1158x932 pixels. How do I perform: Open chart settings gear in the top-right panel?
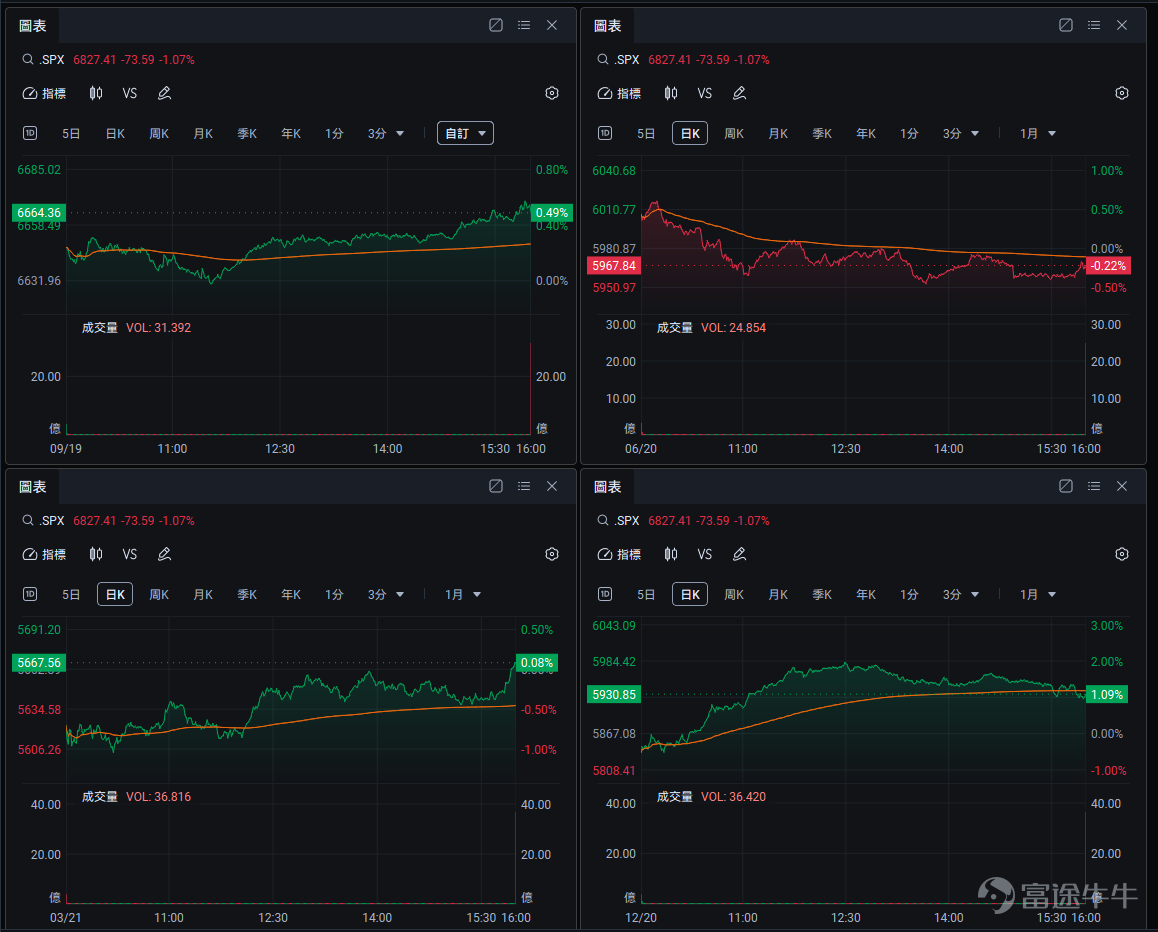click(1122, 93)
